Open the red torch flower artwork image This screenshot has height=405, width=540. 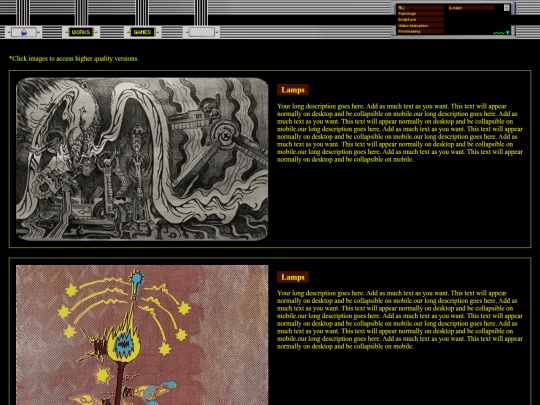tap(142, 335)
